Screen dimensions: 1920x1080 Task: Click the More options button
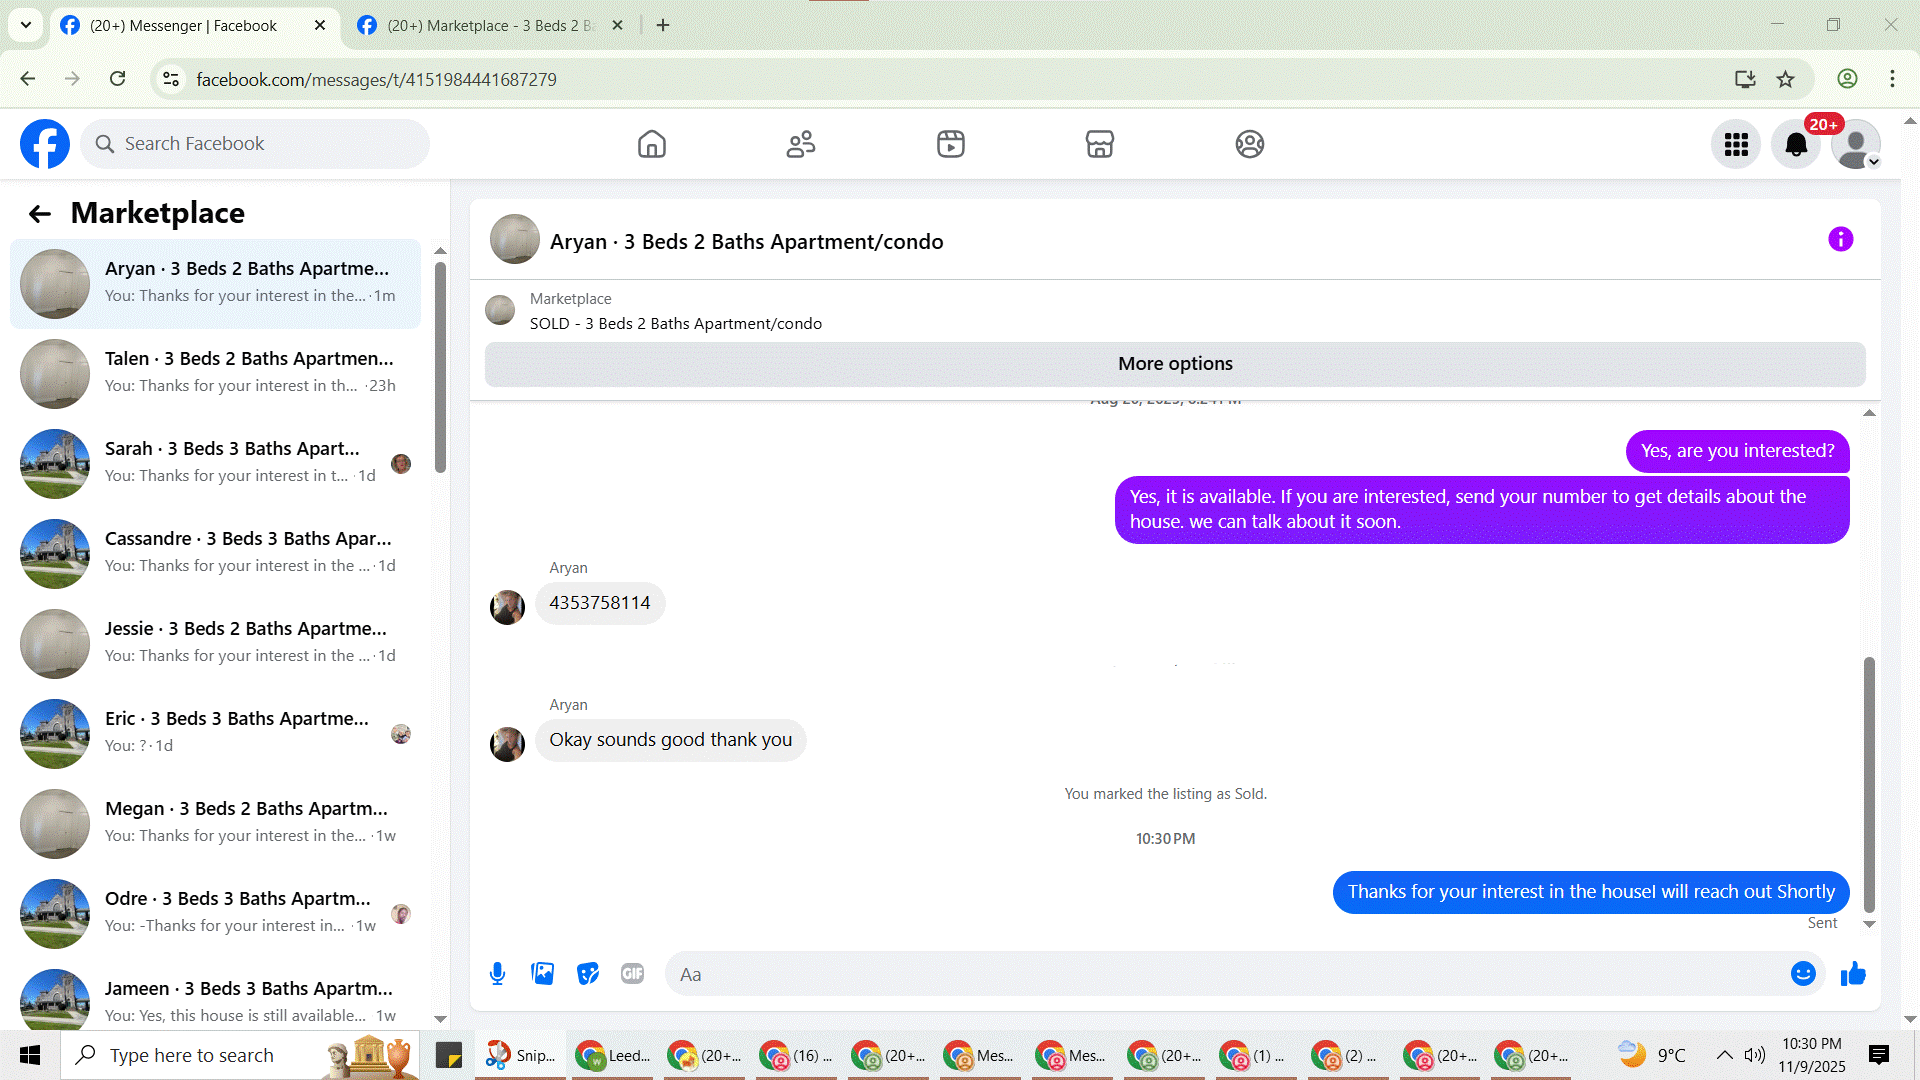[x=1175, y=364]
